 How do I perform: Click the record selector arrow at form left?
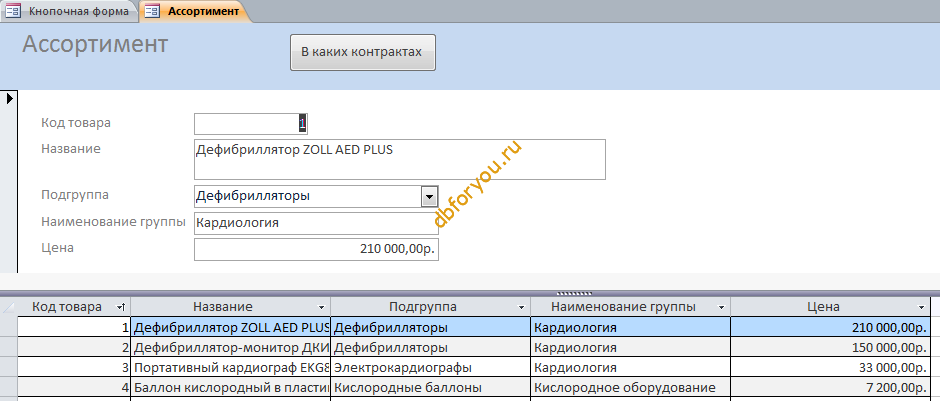tap(10, 99)
